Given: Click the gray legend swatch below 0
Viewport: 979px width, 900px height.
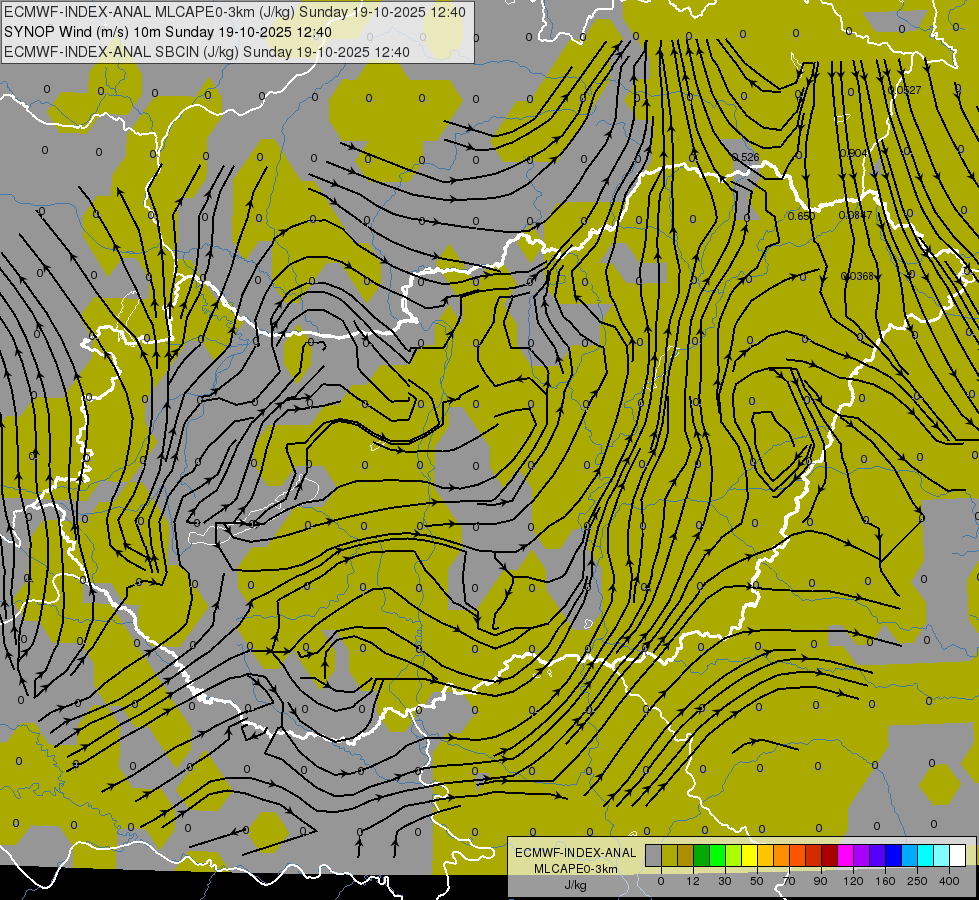Looking at the screenshot, I should point(654,856).
